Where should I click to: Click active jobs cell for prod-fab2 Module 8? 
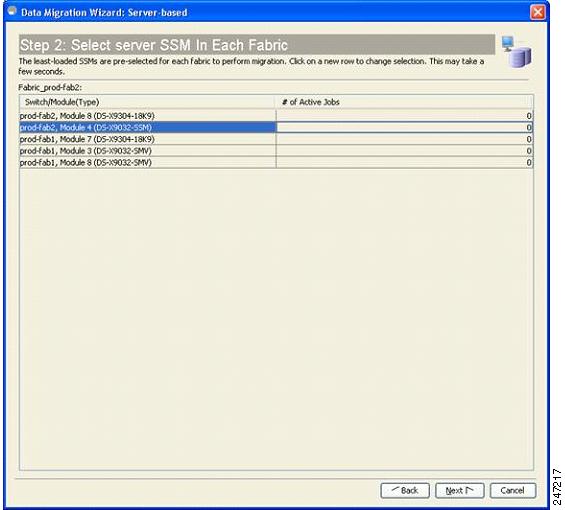click(x=404, y=116)
